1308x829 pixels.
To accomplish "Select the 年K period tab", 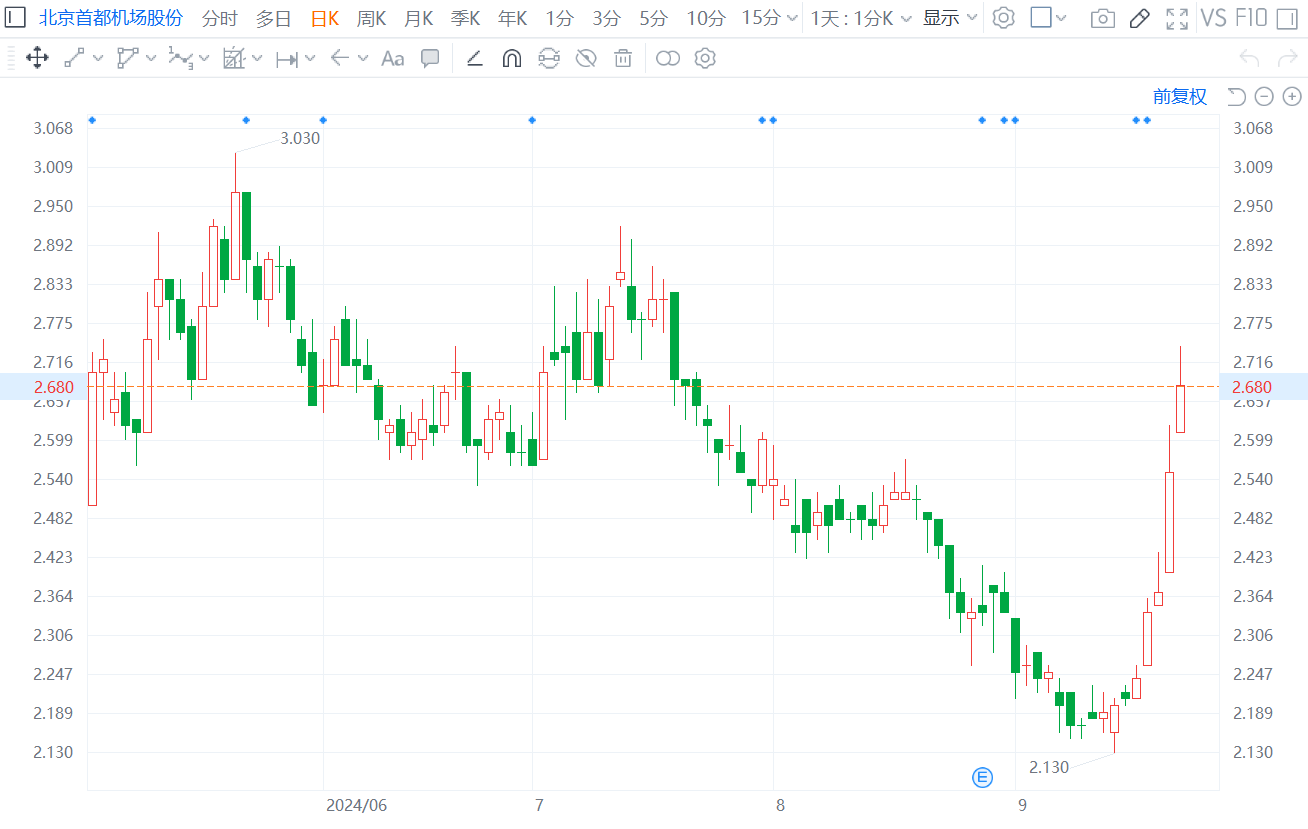I will [x=513, y=18].
